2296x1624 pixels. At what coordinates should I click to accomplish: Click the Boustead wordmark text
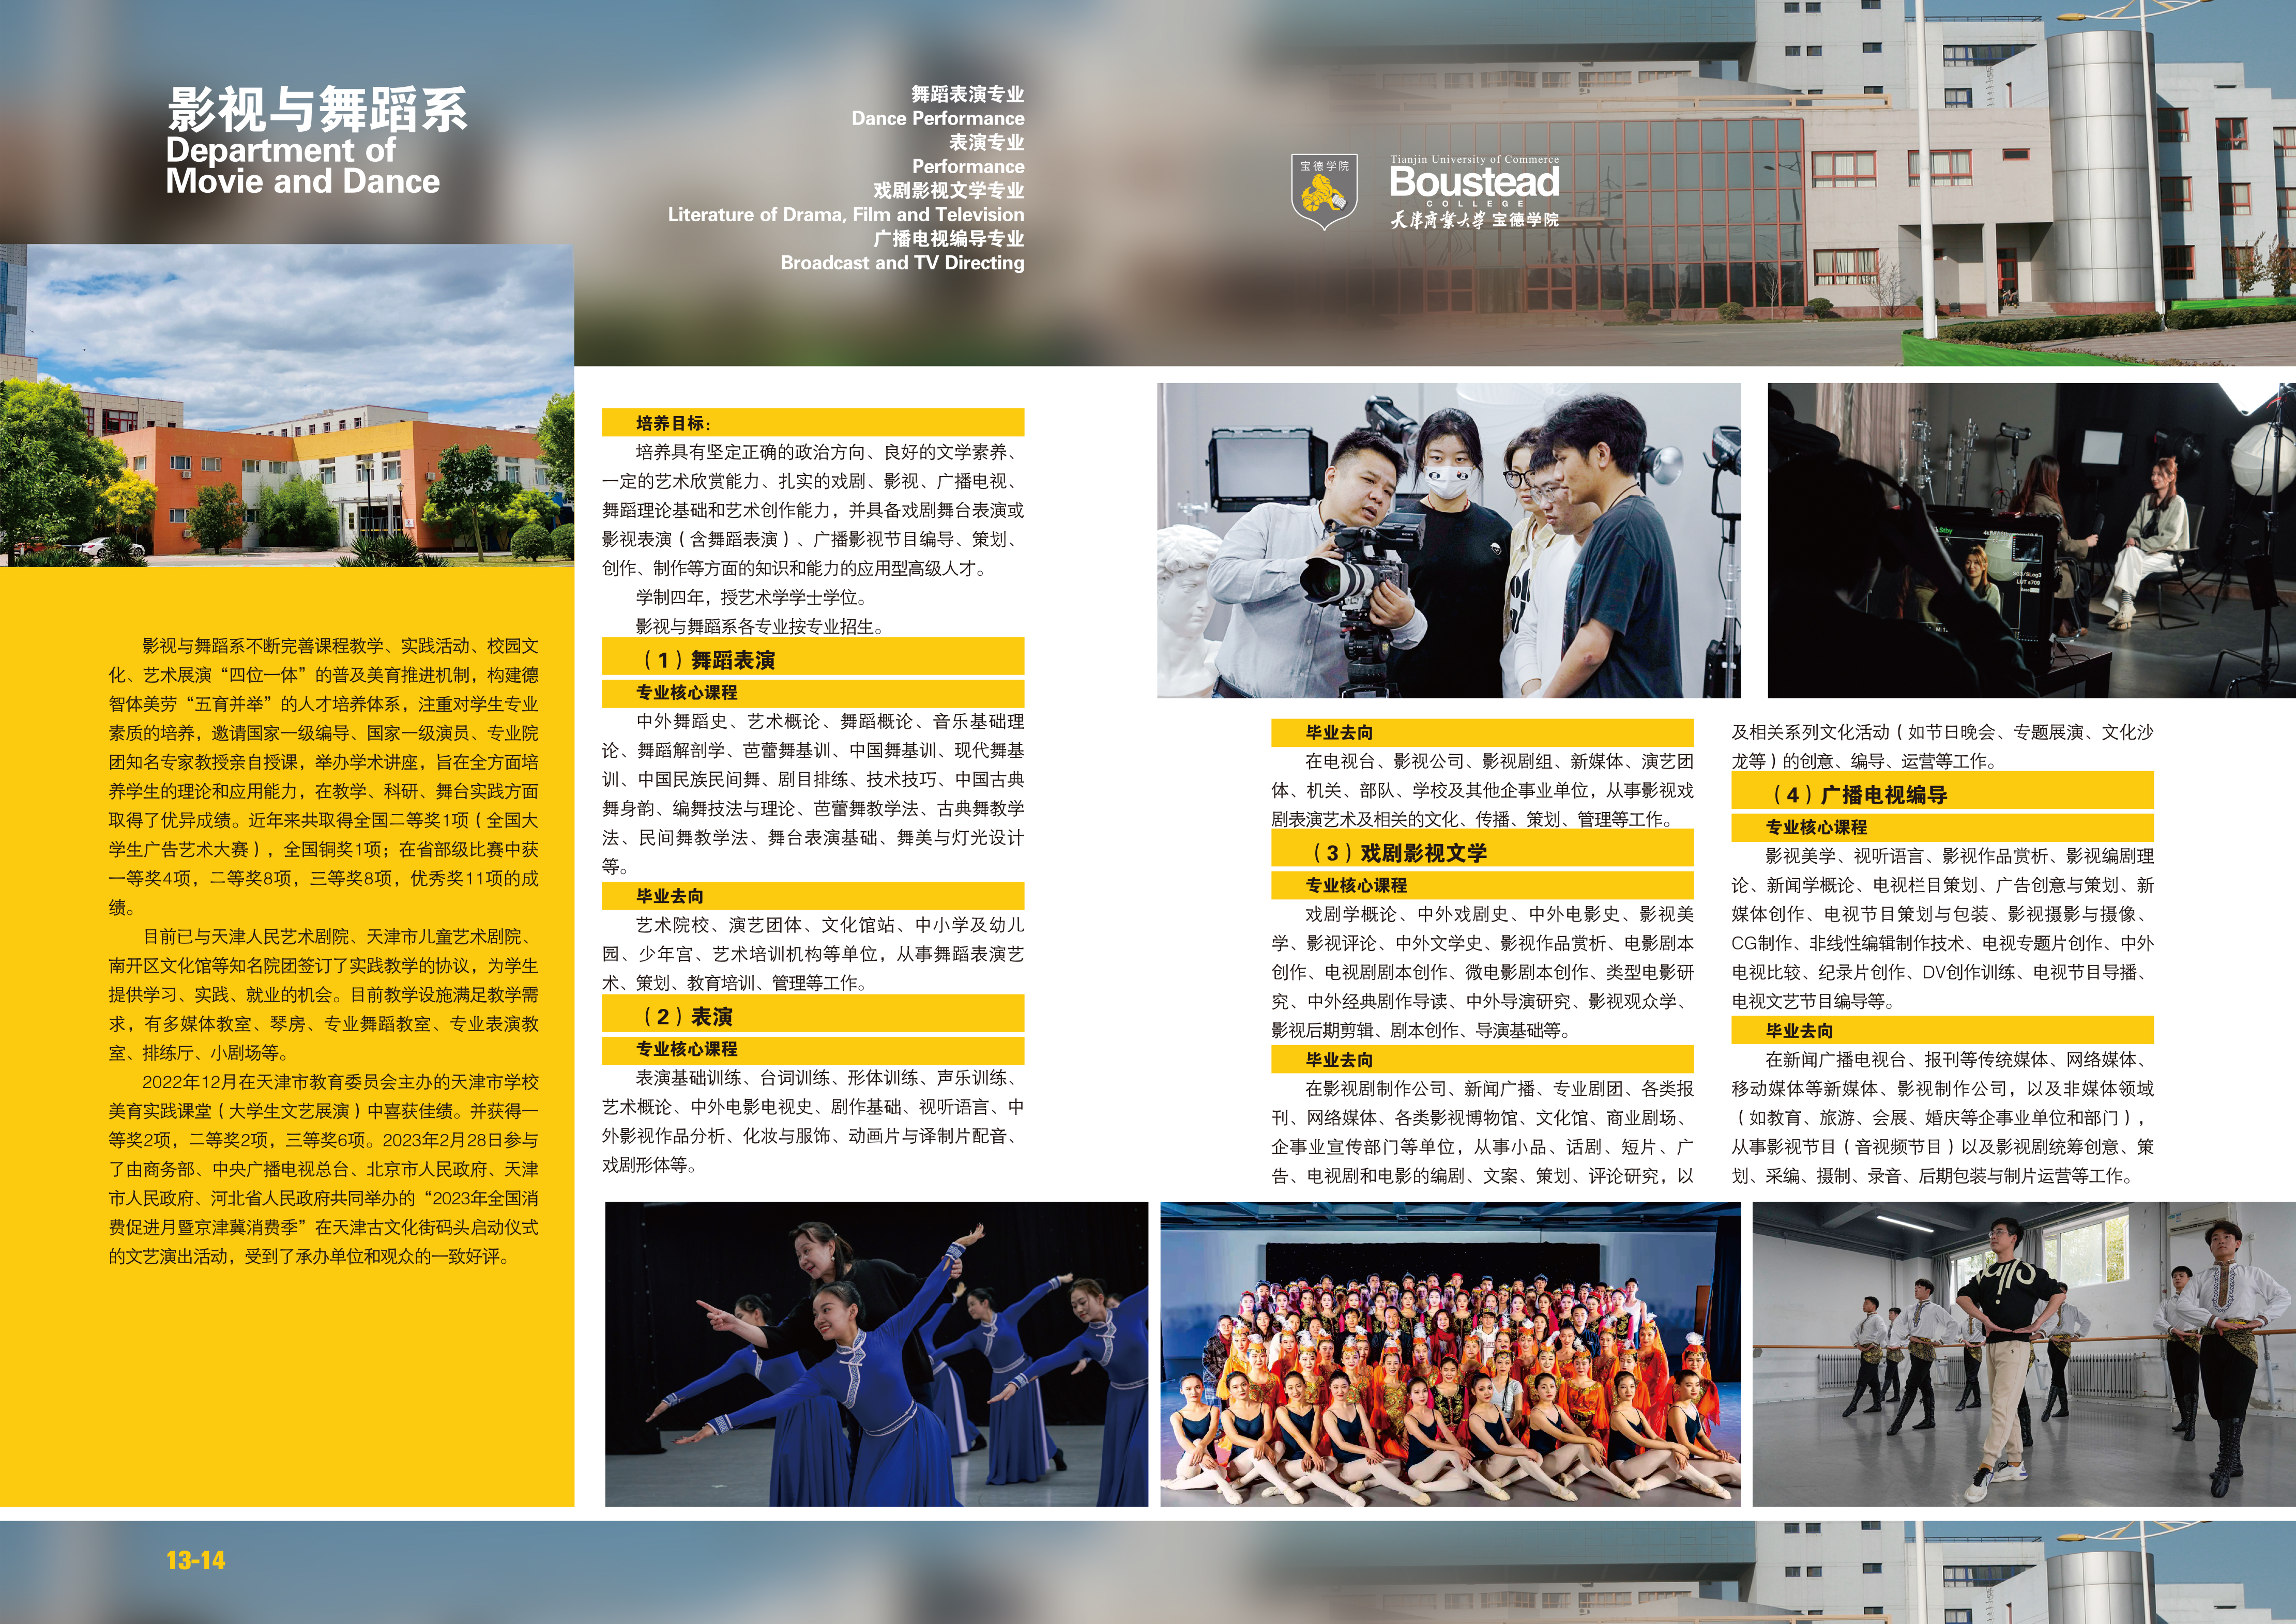pyautogui.click(x=1474, y=182)
